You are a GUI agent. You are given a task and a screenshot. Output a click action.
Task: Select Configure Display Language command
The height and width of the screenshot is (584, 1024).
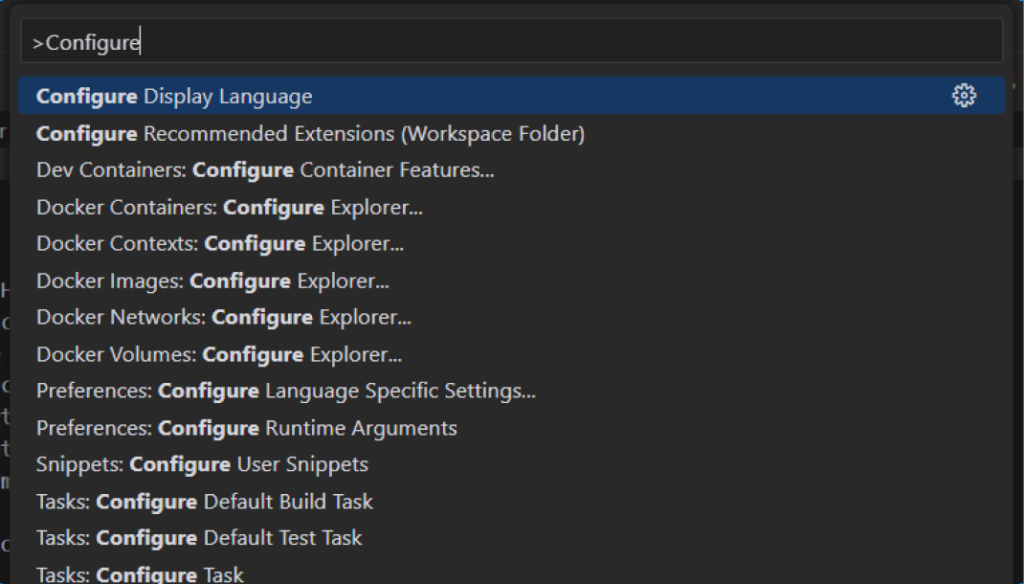coord(175,97)
